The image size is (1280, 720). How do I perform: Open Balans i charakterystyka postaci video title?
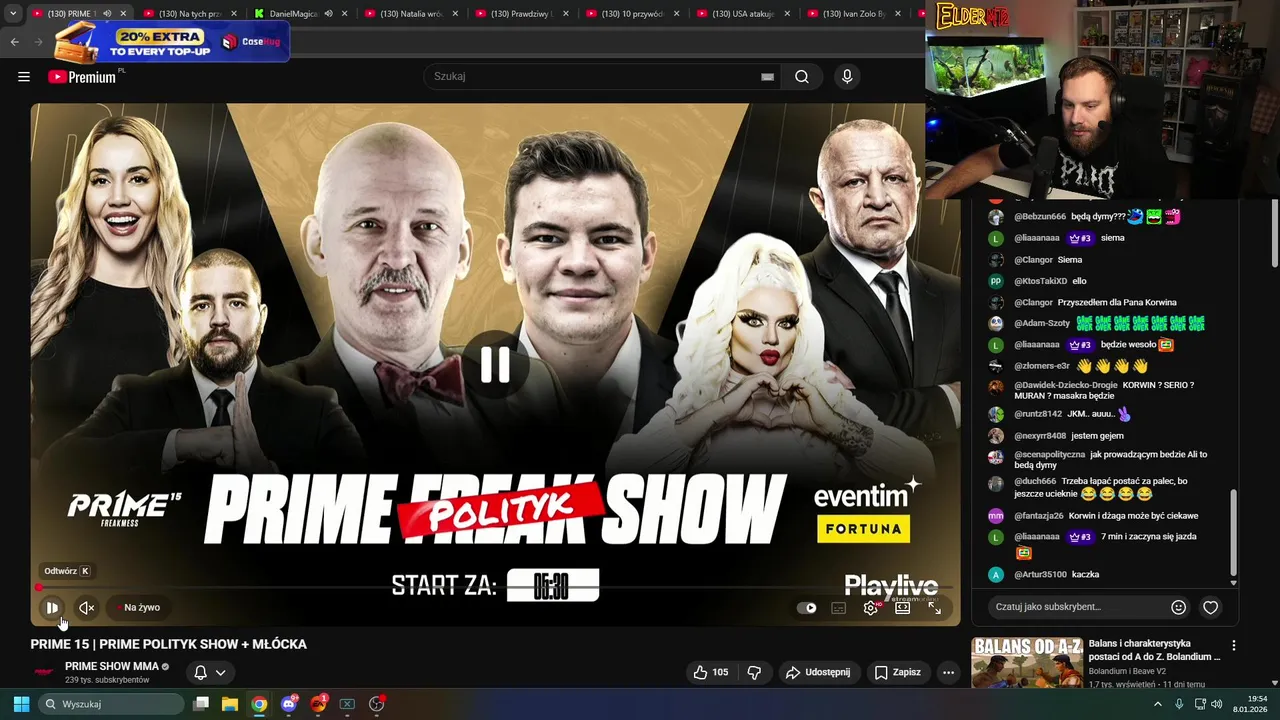[x=1154, y=650]
